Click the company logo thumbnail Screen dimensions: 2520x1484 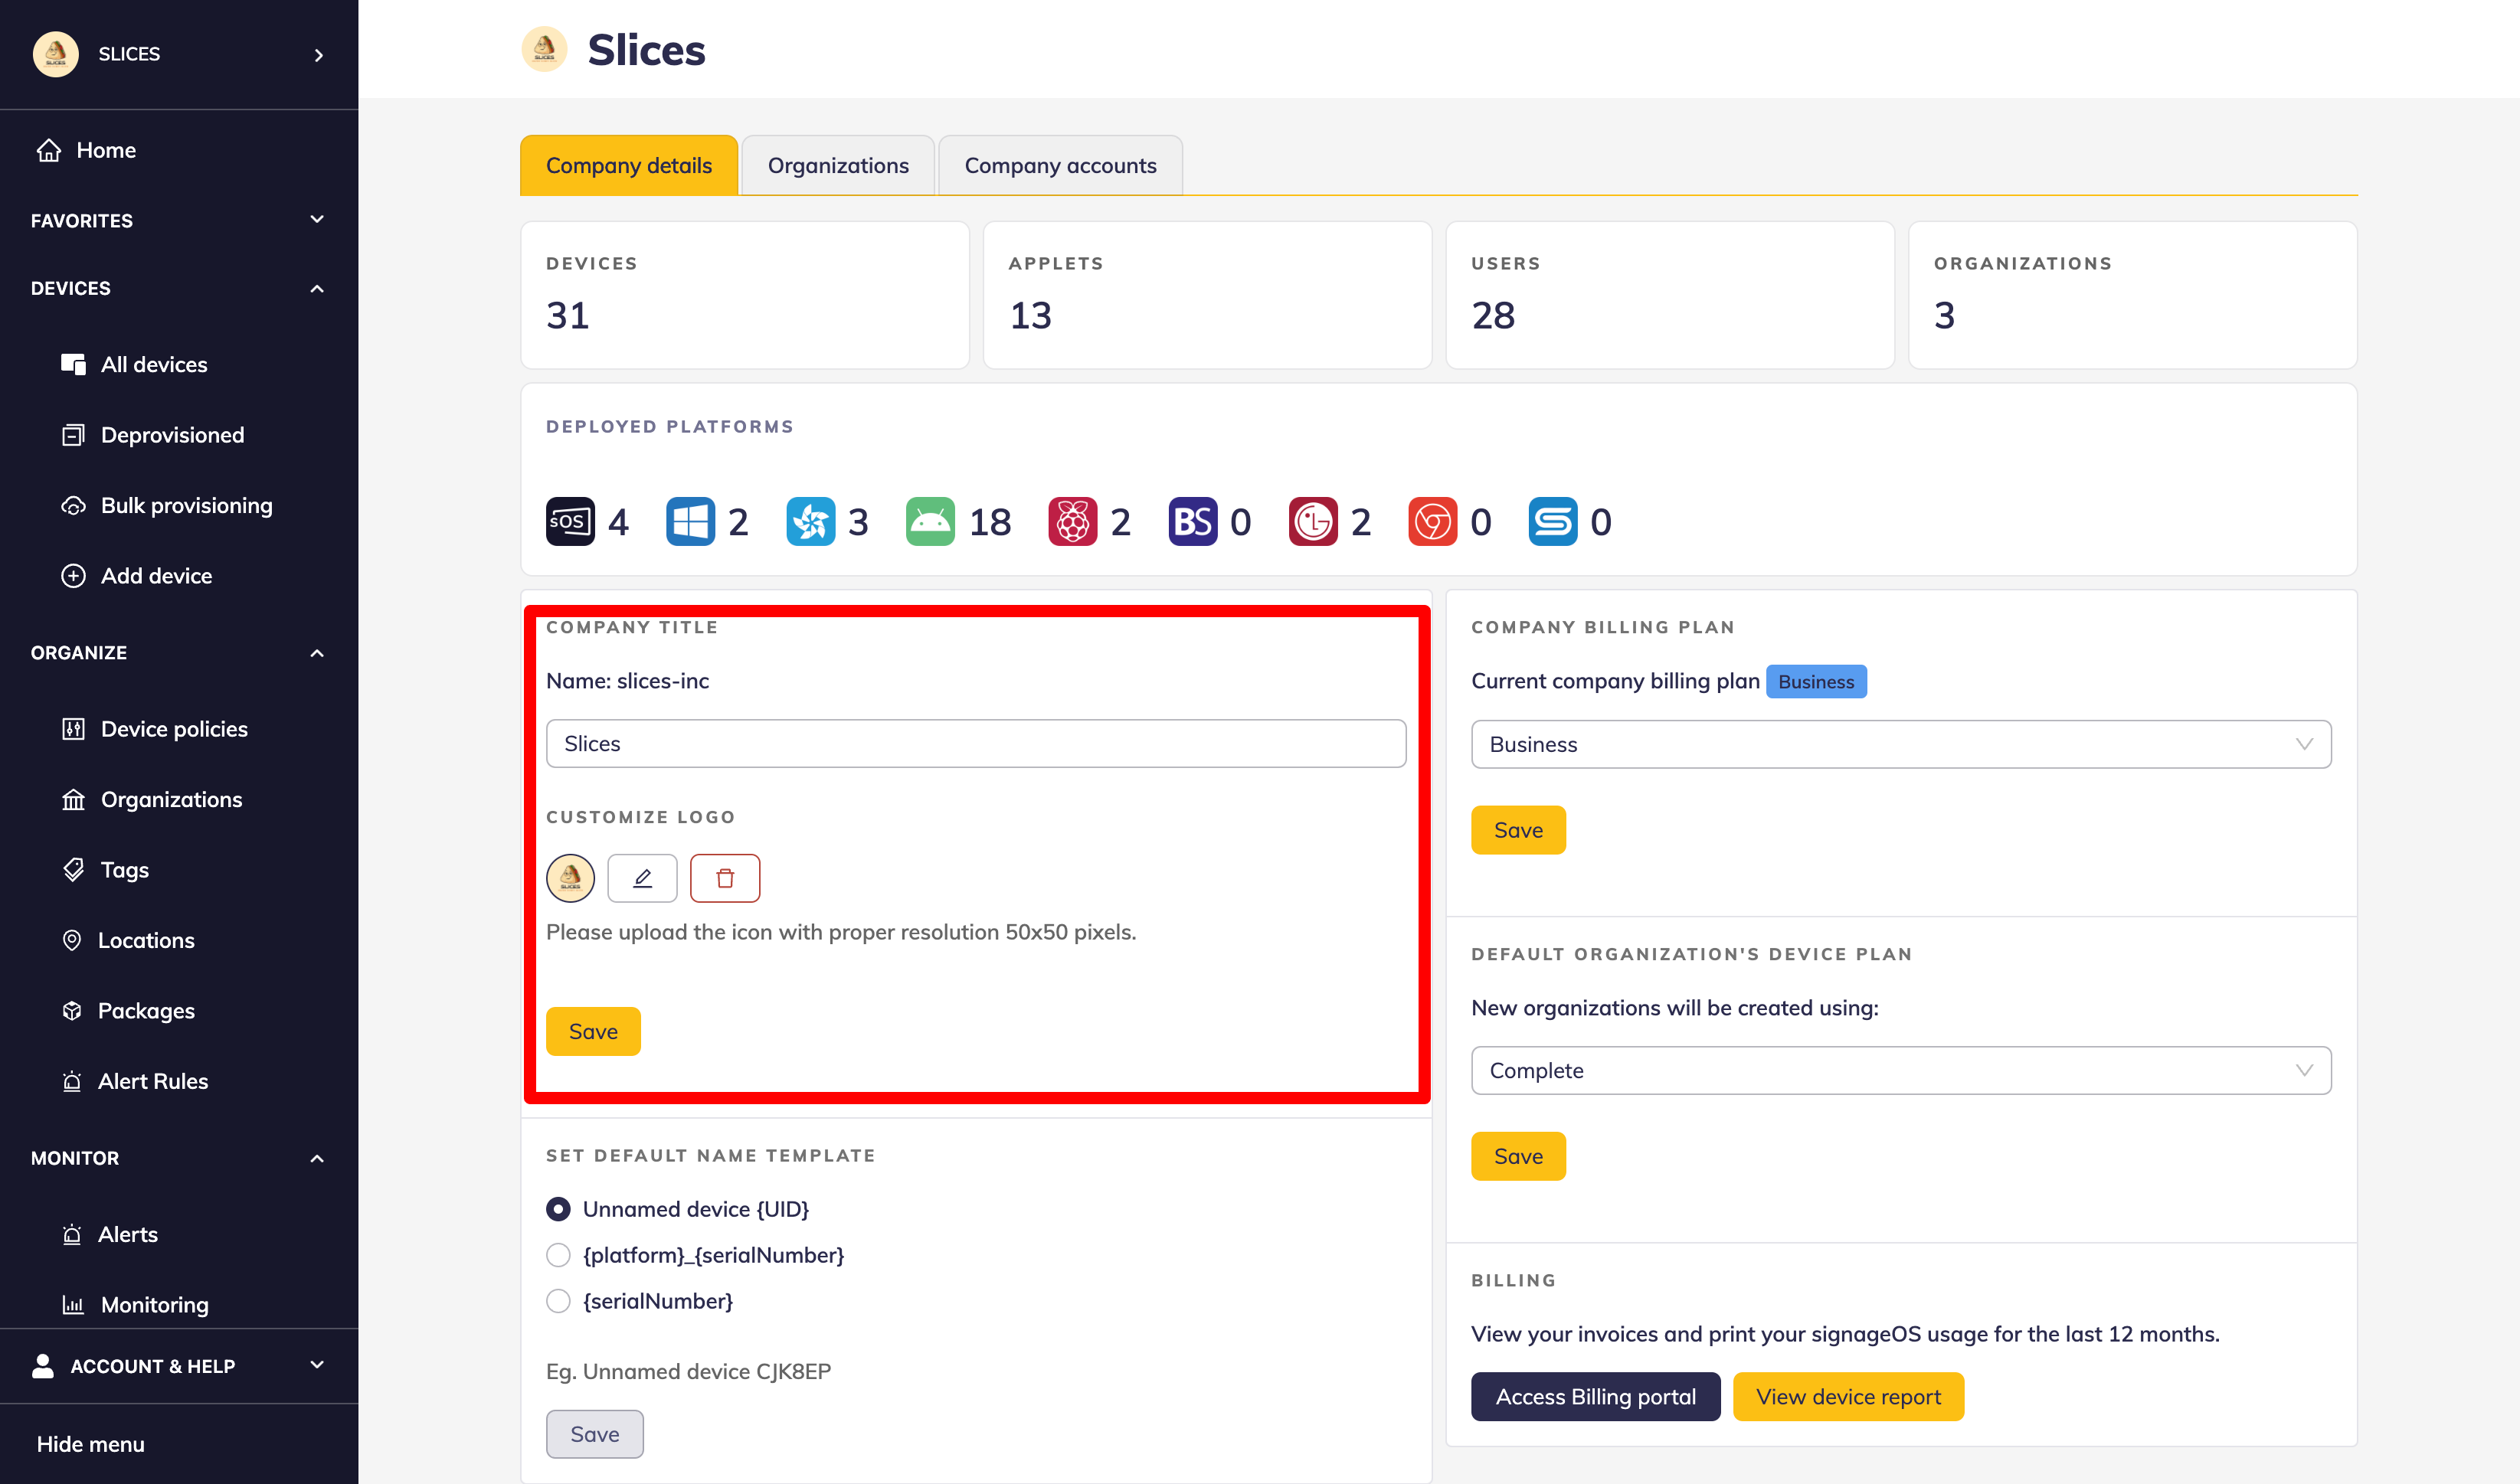point(570,878)
